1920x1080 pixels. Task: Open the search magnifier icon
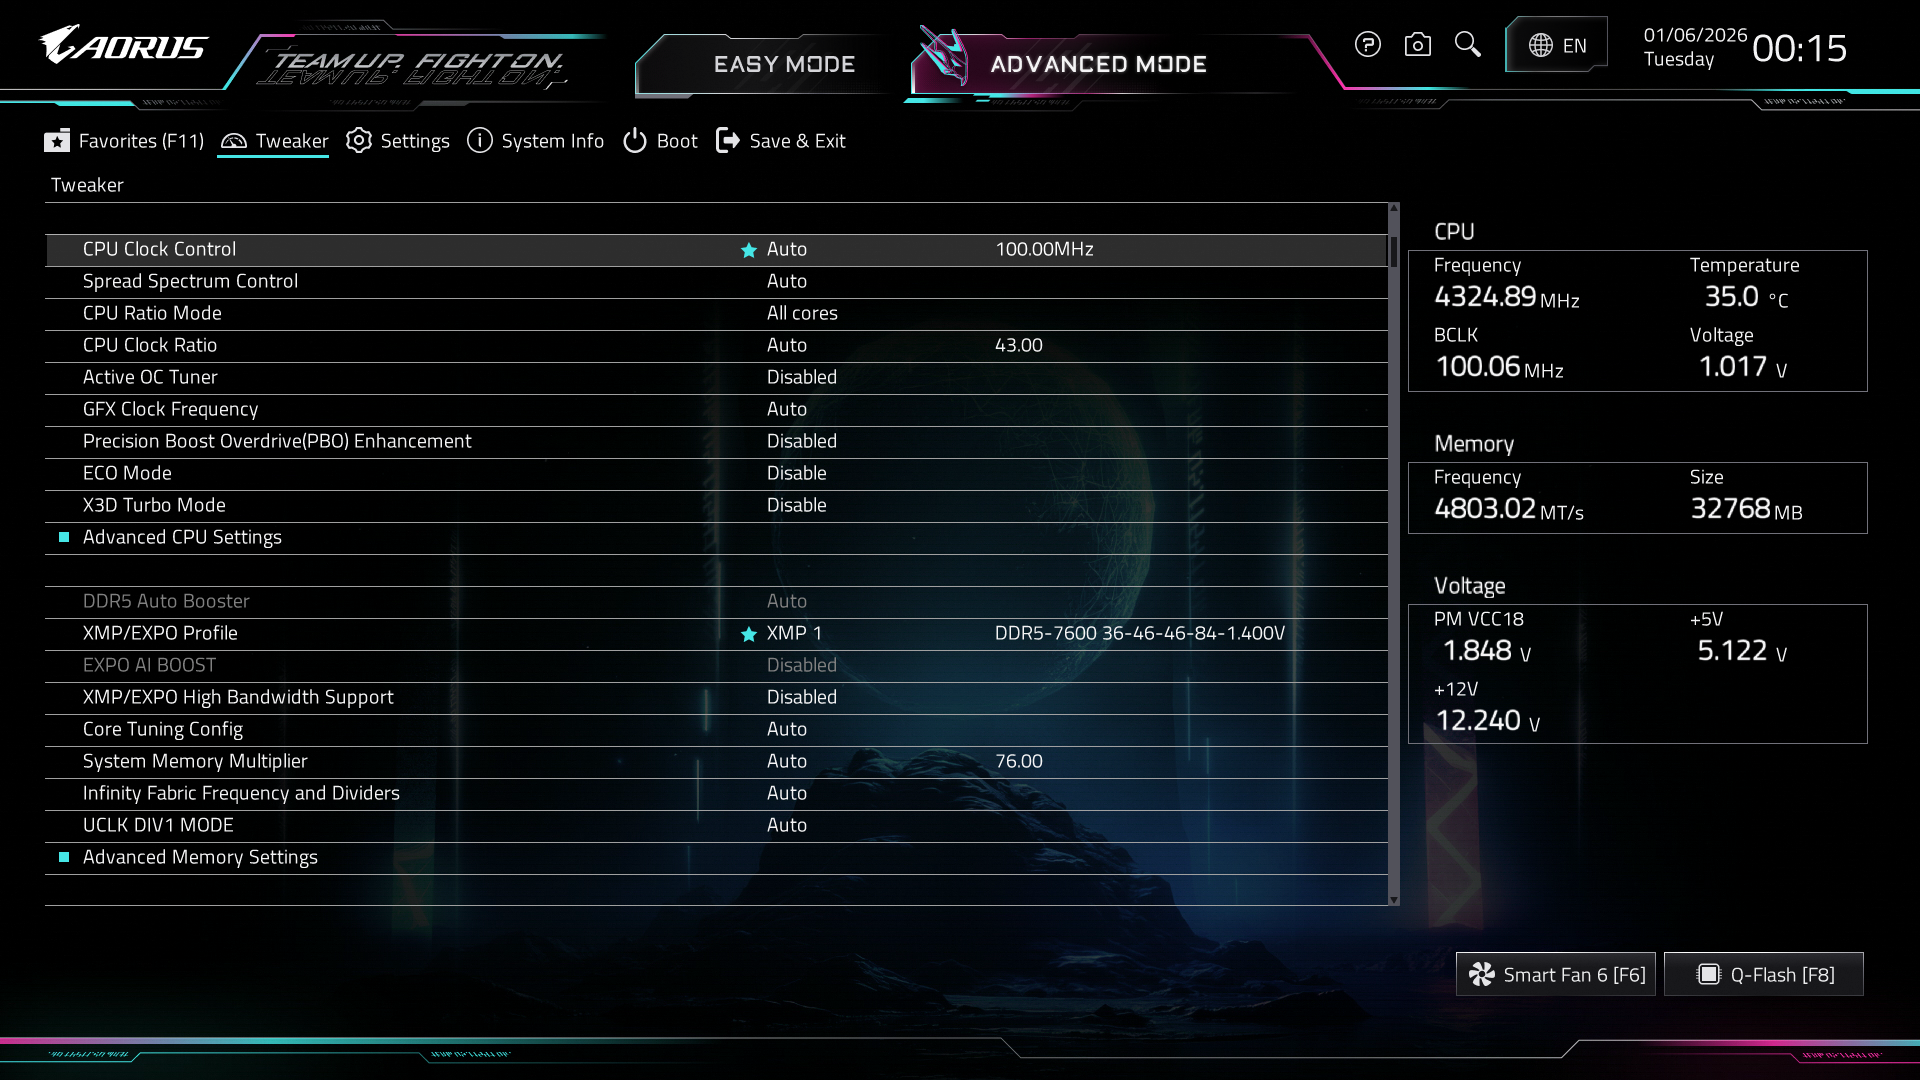pyautogui.click(x=1467, y=44)
